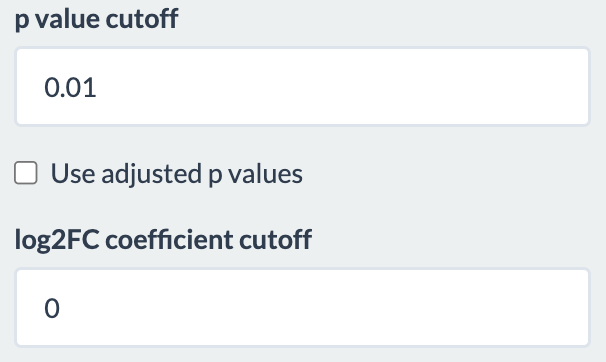
Task: Select the 0.01 value in p value field
Action: 70,87
